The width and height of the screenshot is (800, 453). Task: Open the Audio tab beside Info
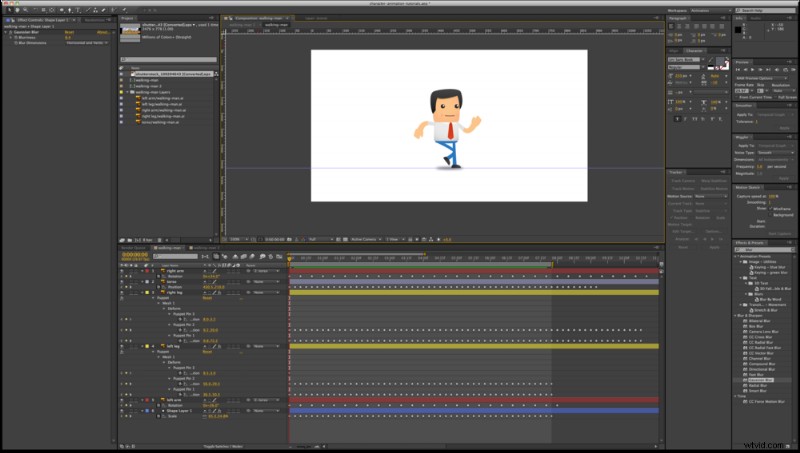click(756, 18)
